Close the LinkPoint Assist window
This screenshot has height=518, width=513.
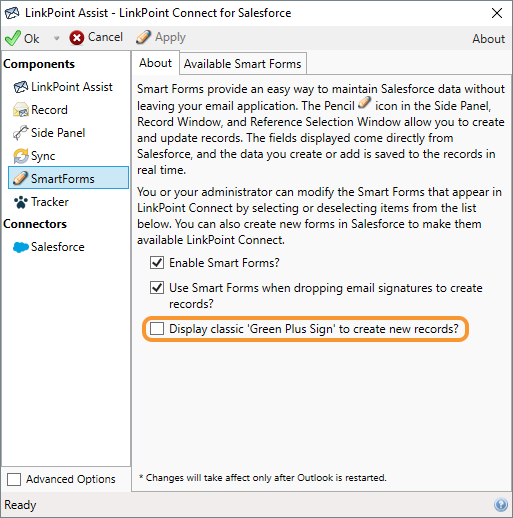[497, 13]
